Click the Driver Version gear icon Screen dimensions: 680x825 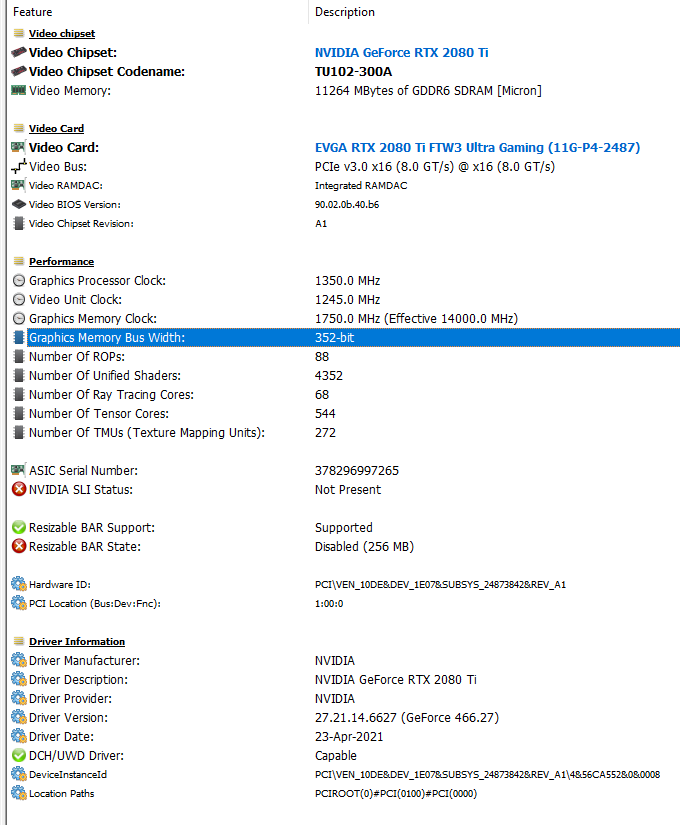coord(18,717)
